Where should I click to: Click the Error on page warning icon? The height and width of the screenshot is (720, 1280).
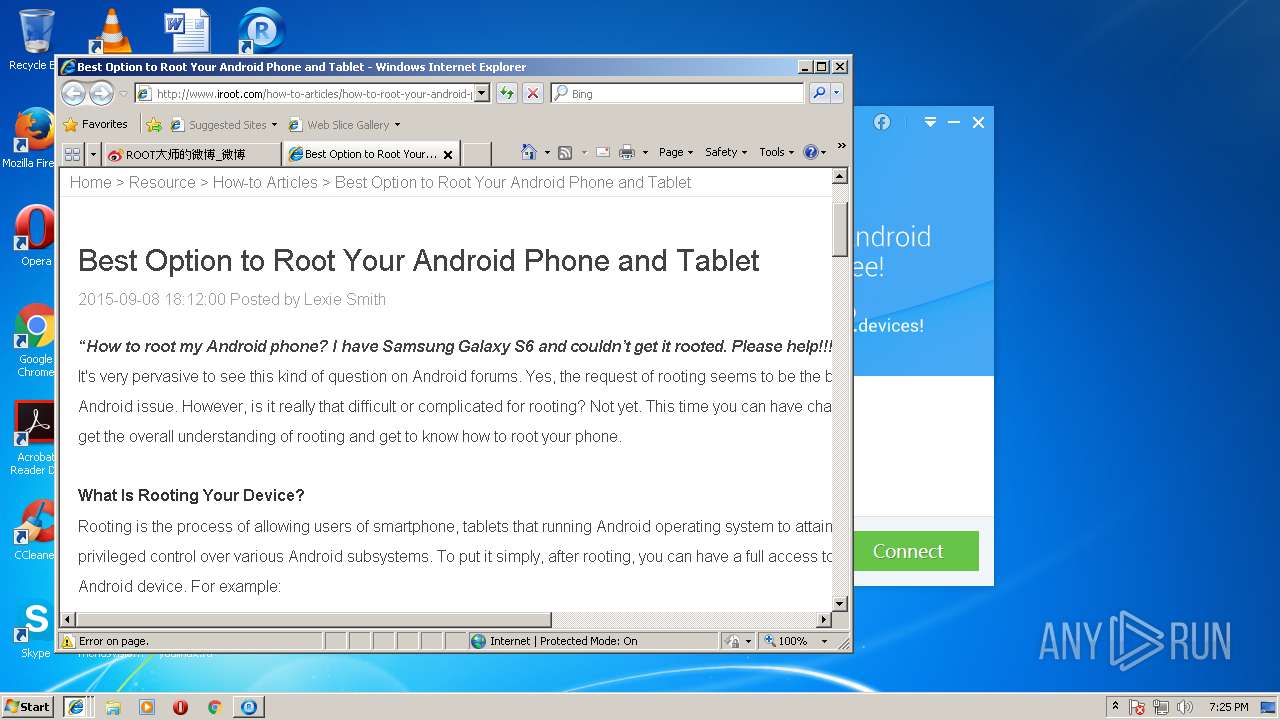point(68,641)
